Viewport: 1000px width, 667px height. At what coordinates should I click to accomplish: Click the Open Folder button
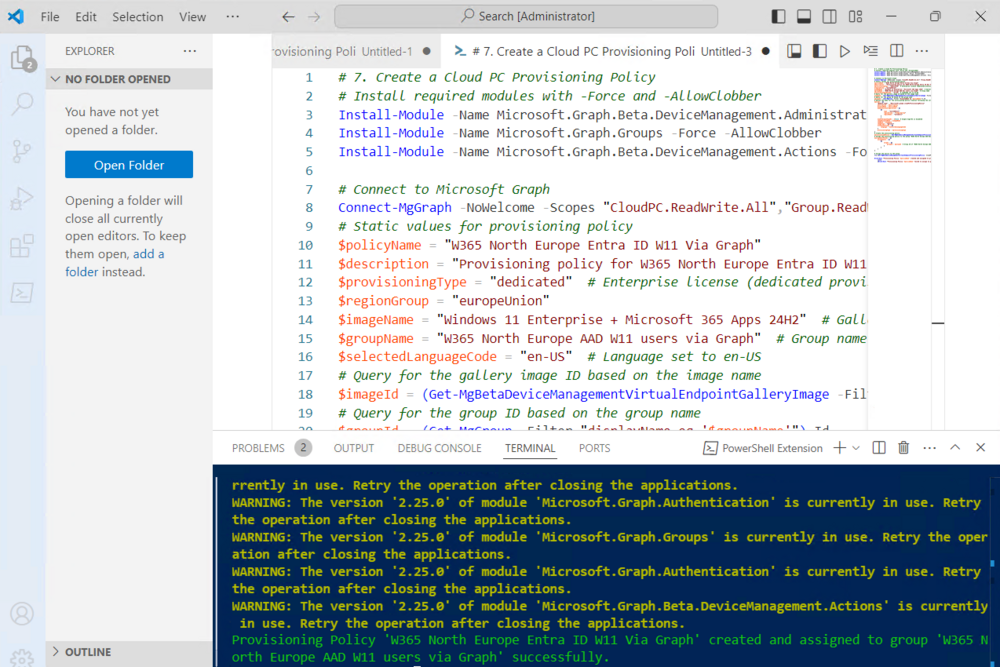coord(129,165)
